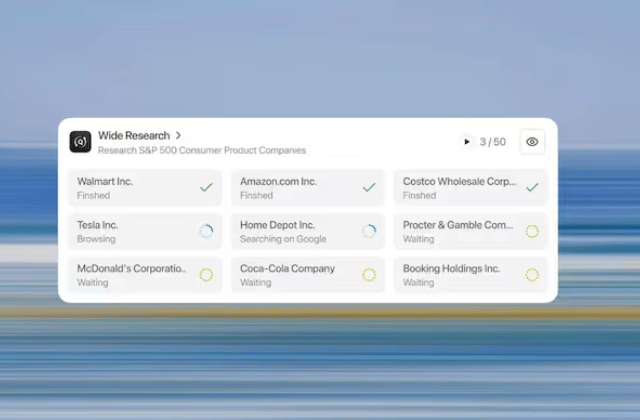Open the Procter & Gamble card

470,231
